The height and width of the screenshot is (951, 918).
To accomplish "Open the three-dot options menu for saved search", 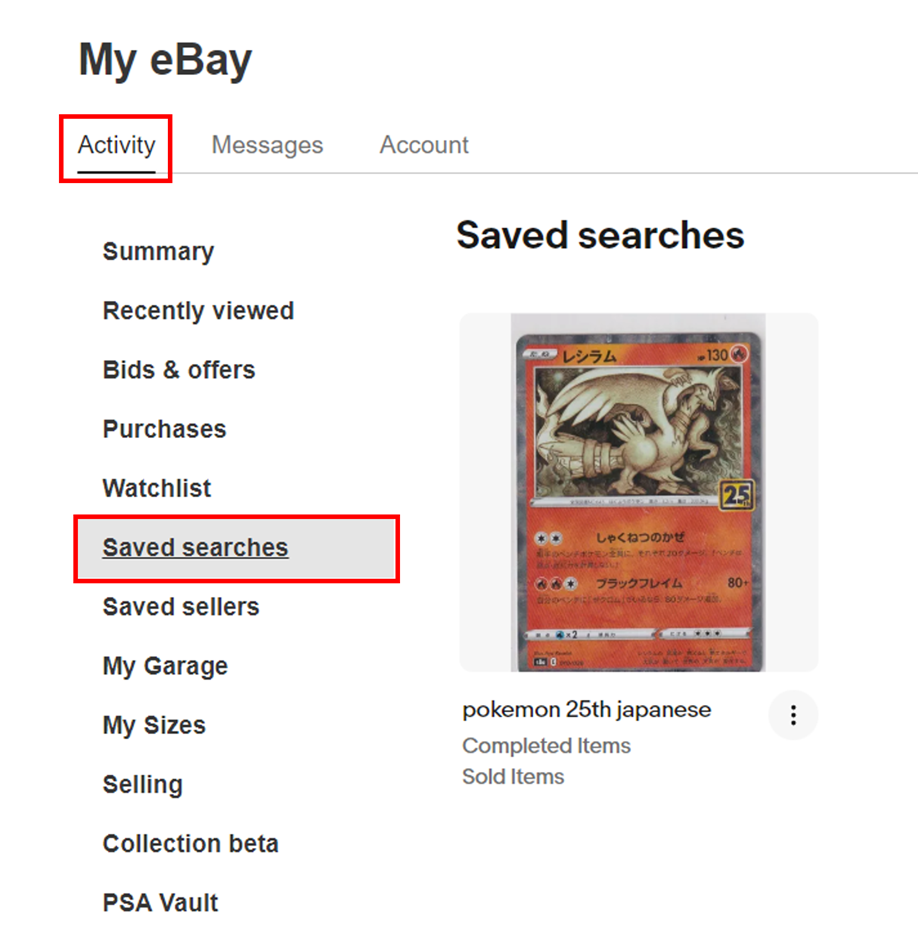I will coord(793,715).
